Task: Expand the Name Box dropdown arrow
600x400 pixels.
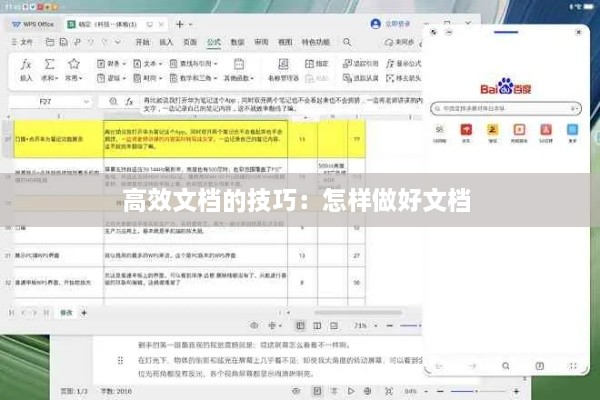Action: (86, 101)
